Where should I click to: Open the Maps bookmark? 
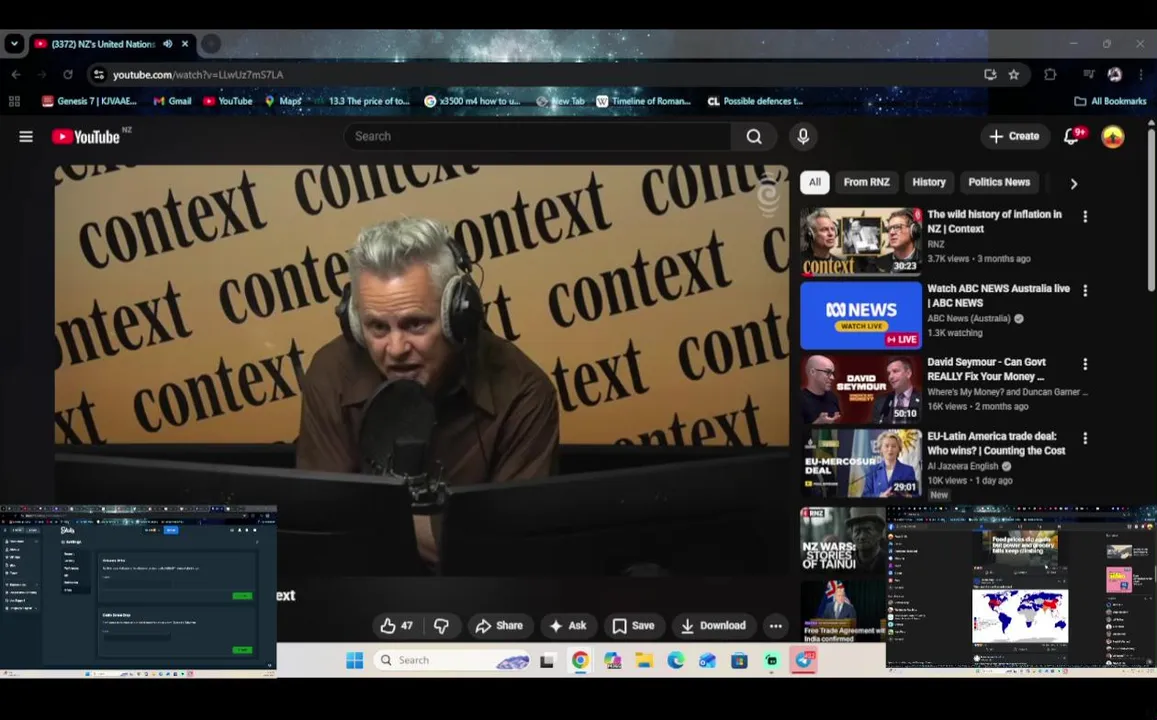point(283,101)
